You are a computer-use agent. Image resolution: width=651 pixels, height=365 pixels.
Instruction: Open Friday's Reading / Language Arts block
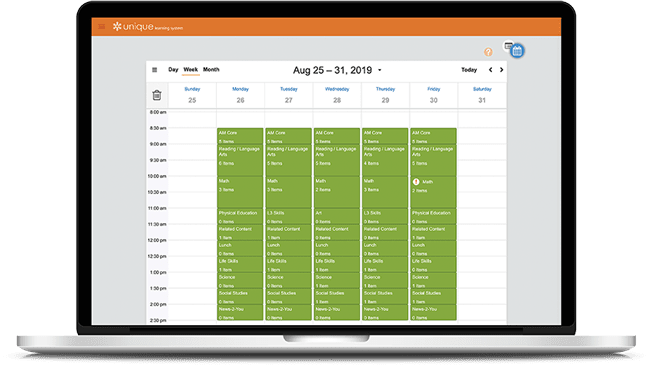pos(433,160)
